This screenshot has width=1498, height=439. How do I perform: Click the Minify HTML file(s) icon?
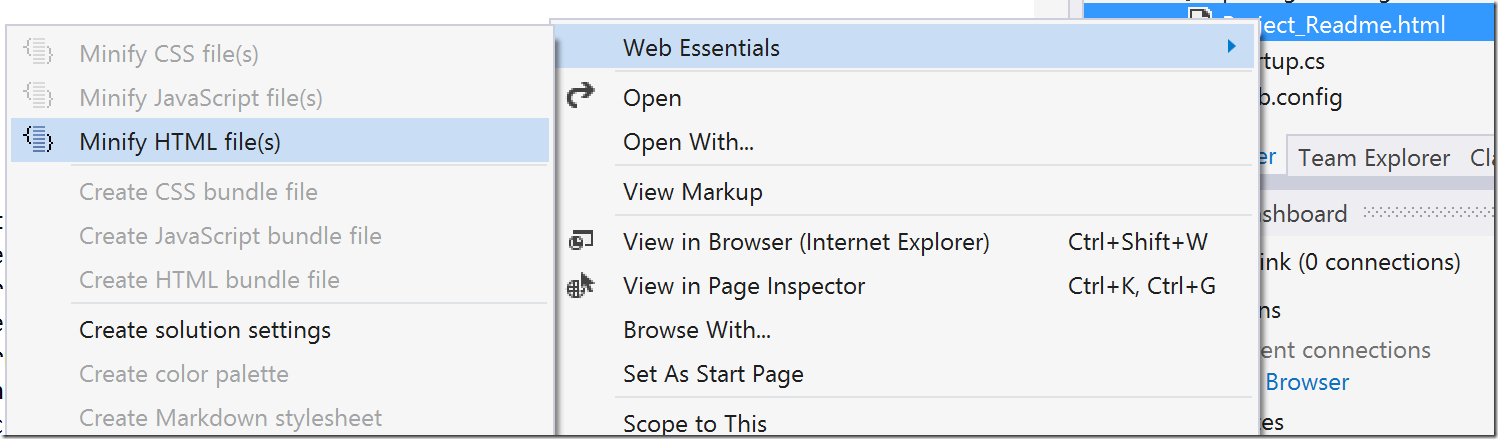click(38, 141)
